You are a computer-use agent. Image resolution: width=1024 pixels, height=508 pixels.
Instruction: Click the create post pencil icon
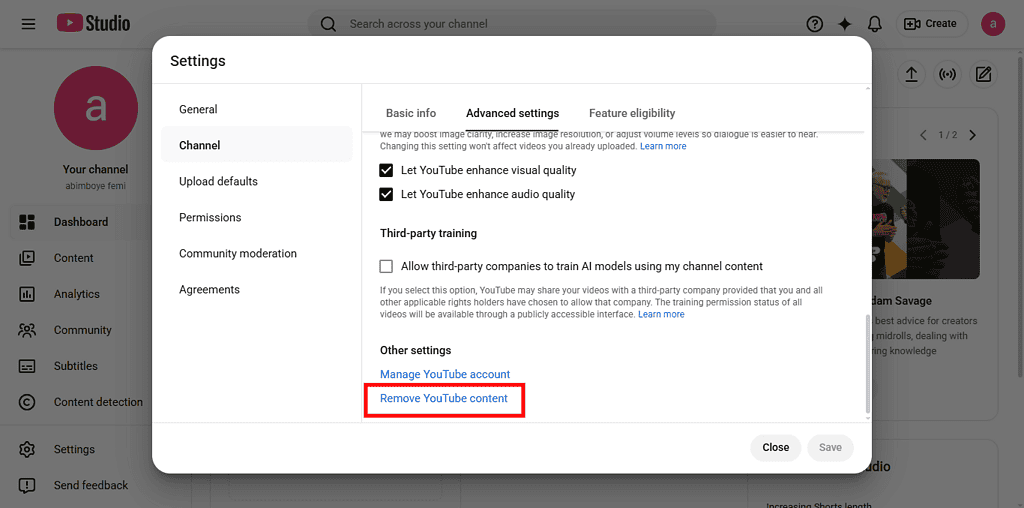point(984,74)
